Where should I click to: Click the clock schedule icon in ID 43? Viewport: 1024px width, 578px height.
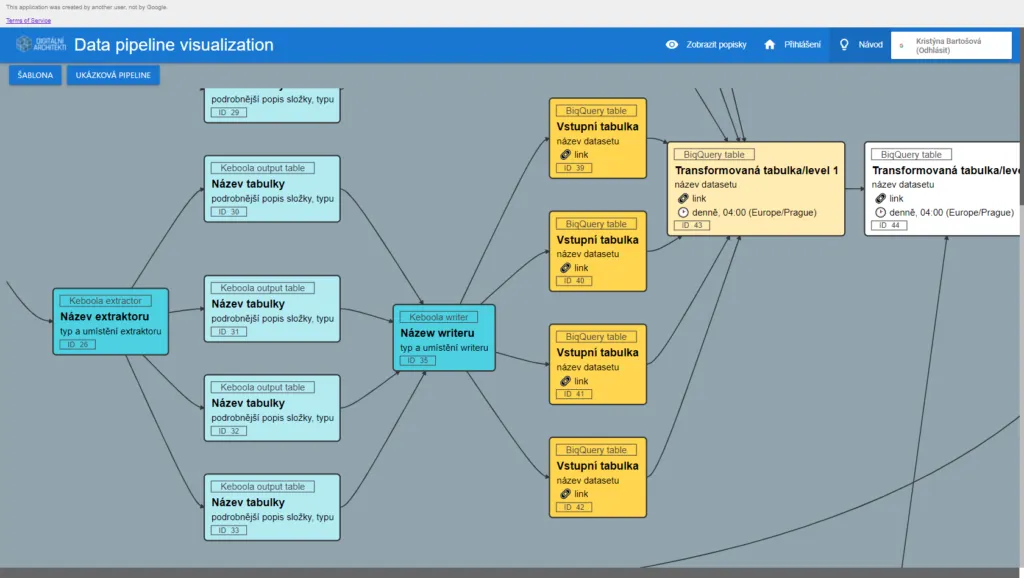point(682,212)
